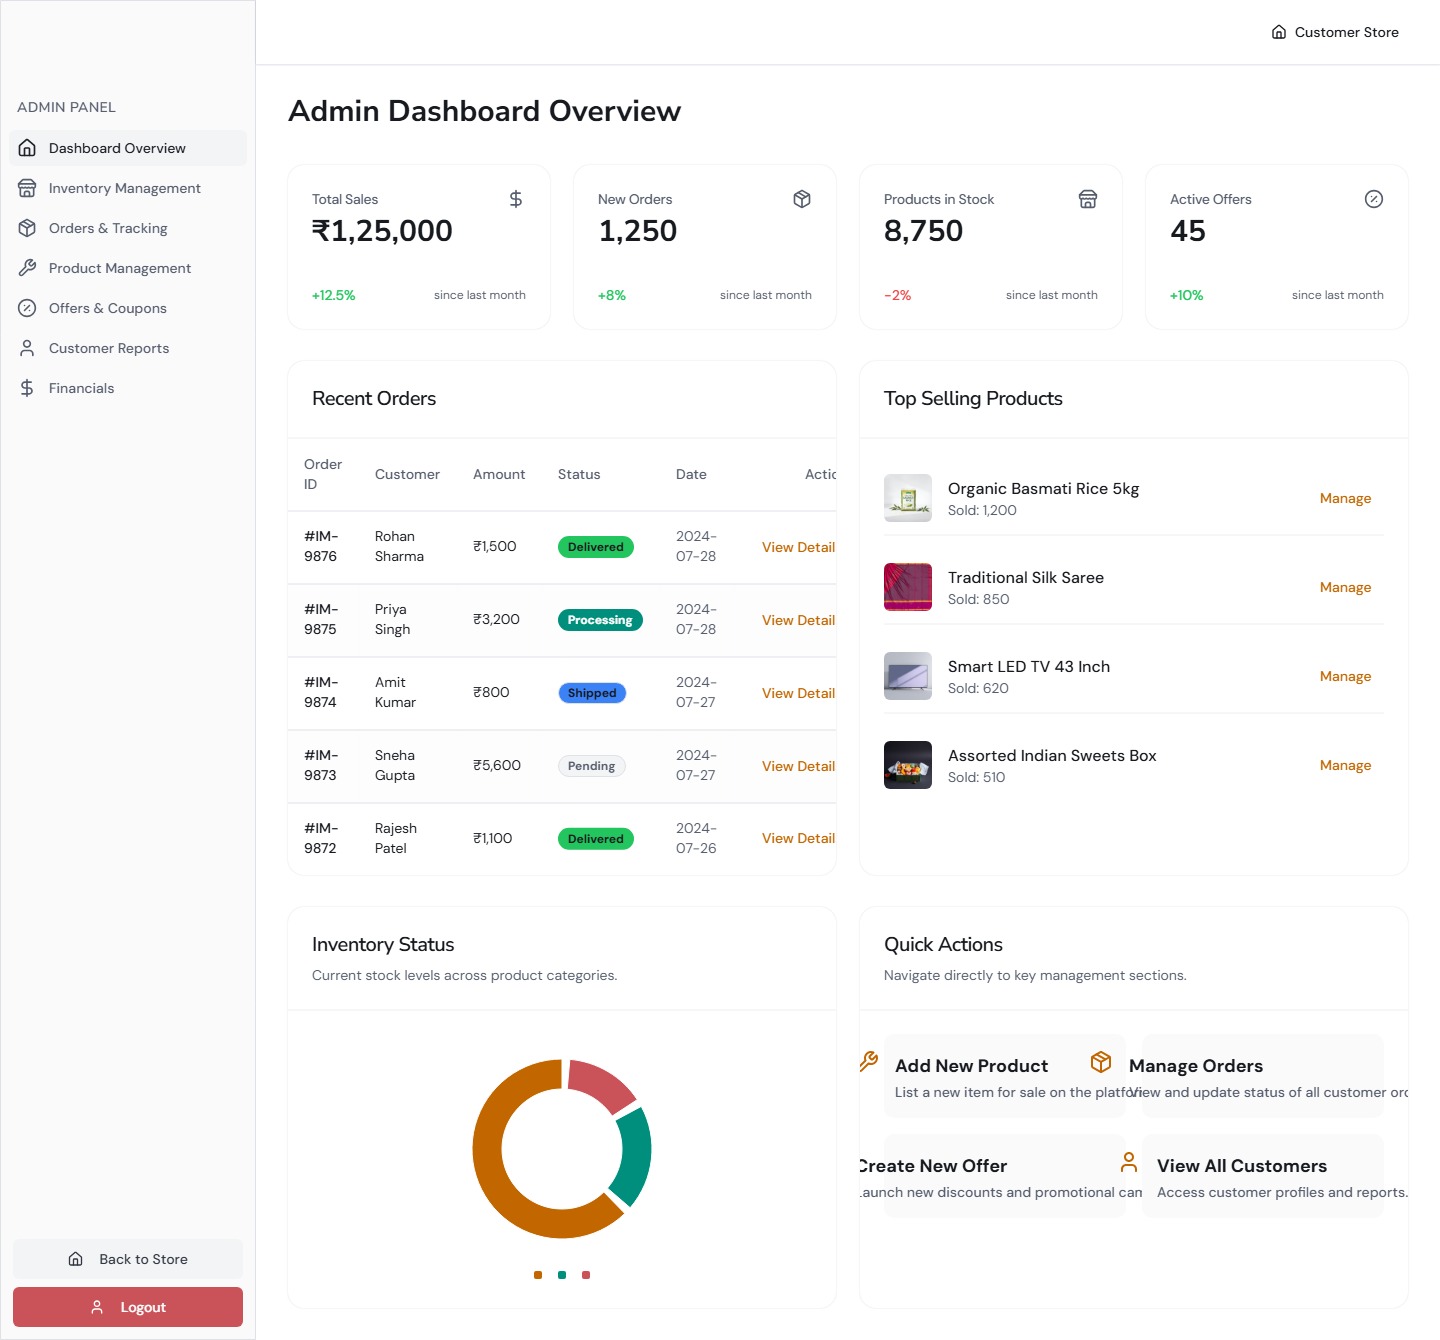1440x1340 pixels.
Task: Click the Assorted Indian Sweets Box thumbnail
Action: pos(908,765)
